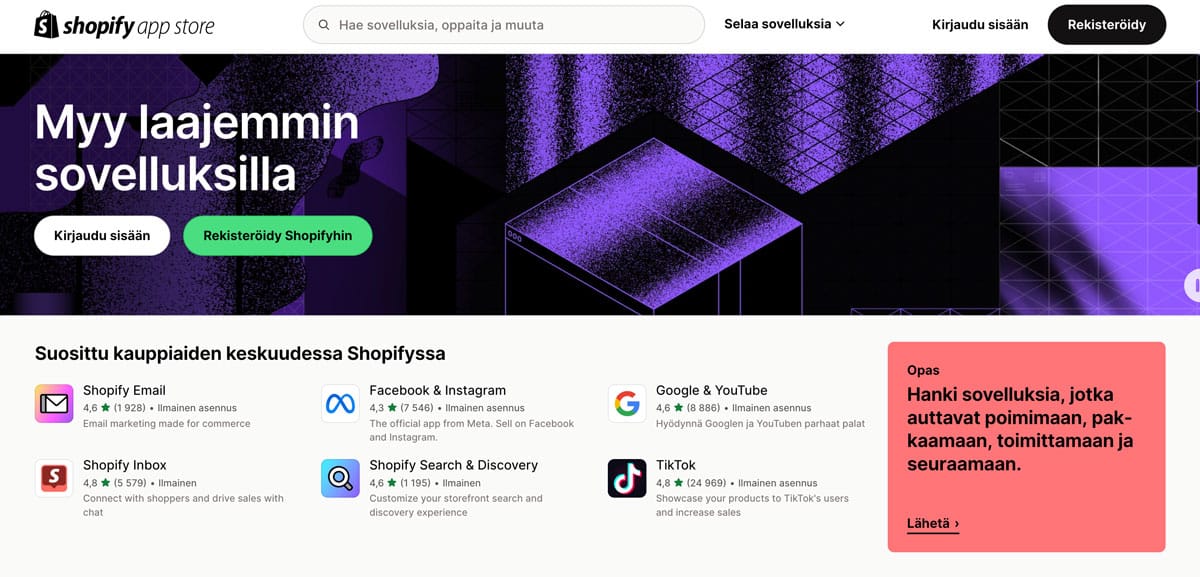Expand the Selaa sovelluksia dropdown
The height and width of the screenshot is (577, 1200).
coord(784,24)
